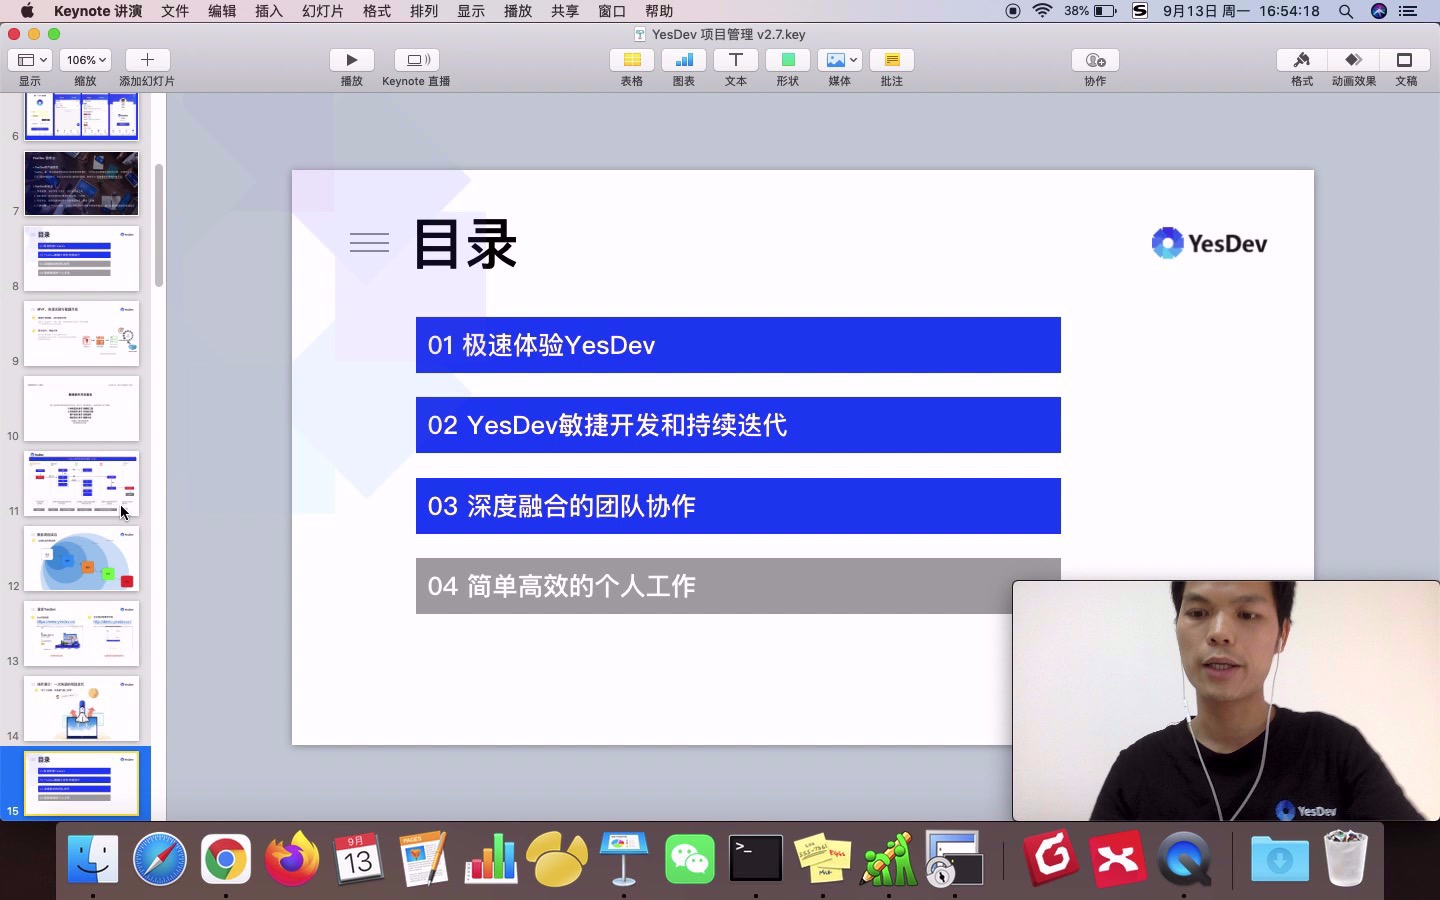
Task: Insert a table with 表格 icon
Action: [632, 60]
